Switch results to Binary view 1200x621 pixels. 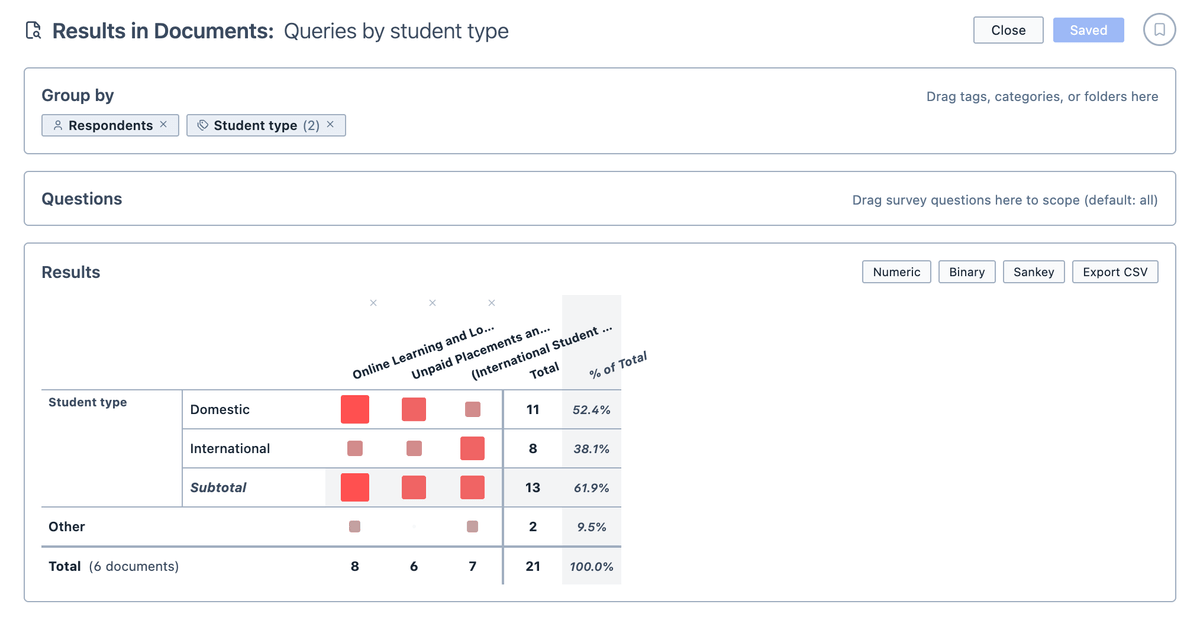[x=967, y=272]
